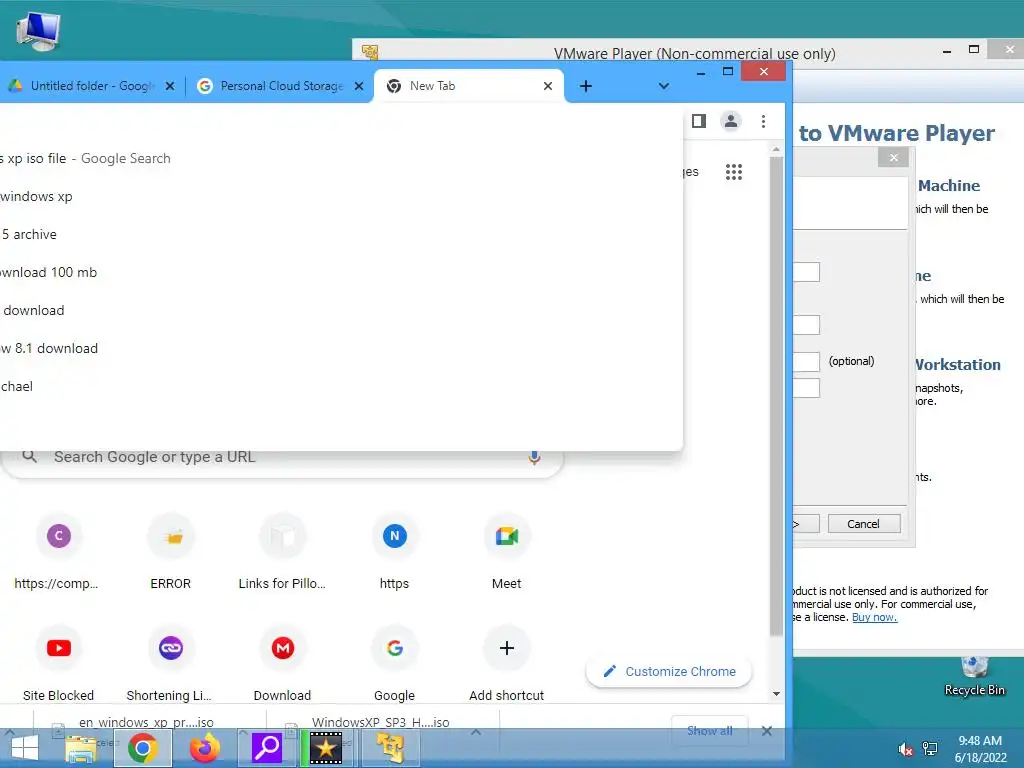Close the downloads bar

(767, 731)
